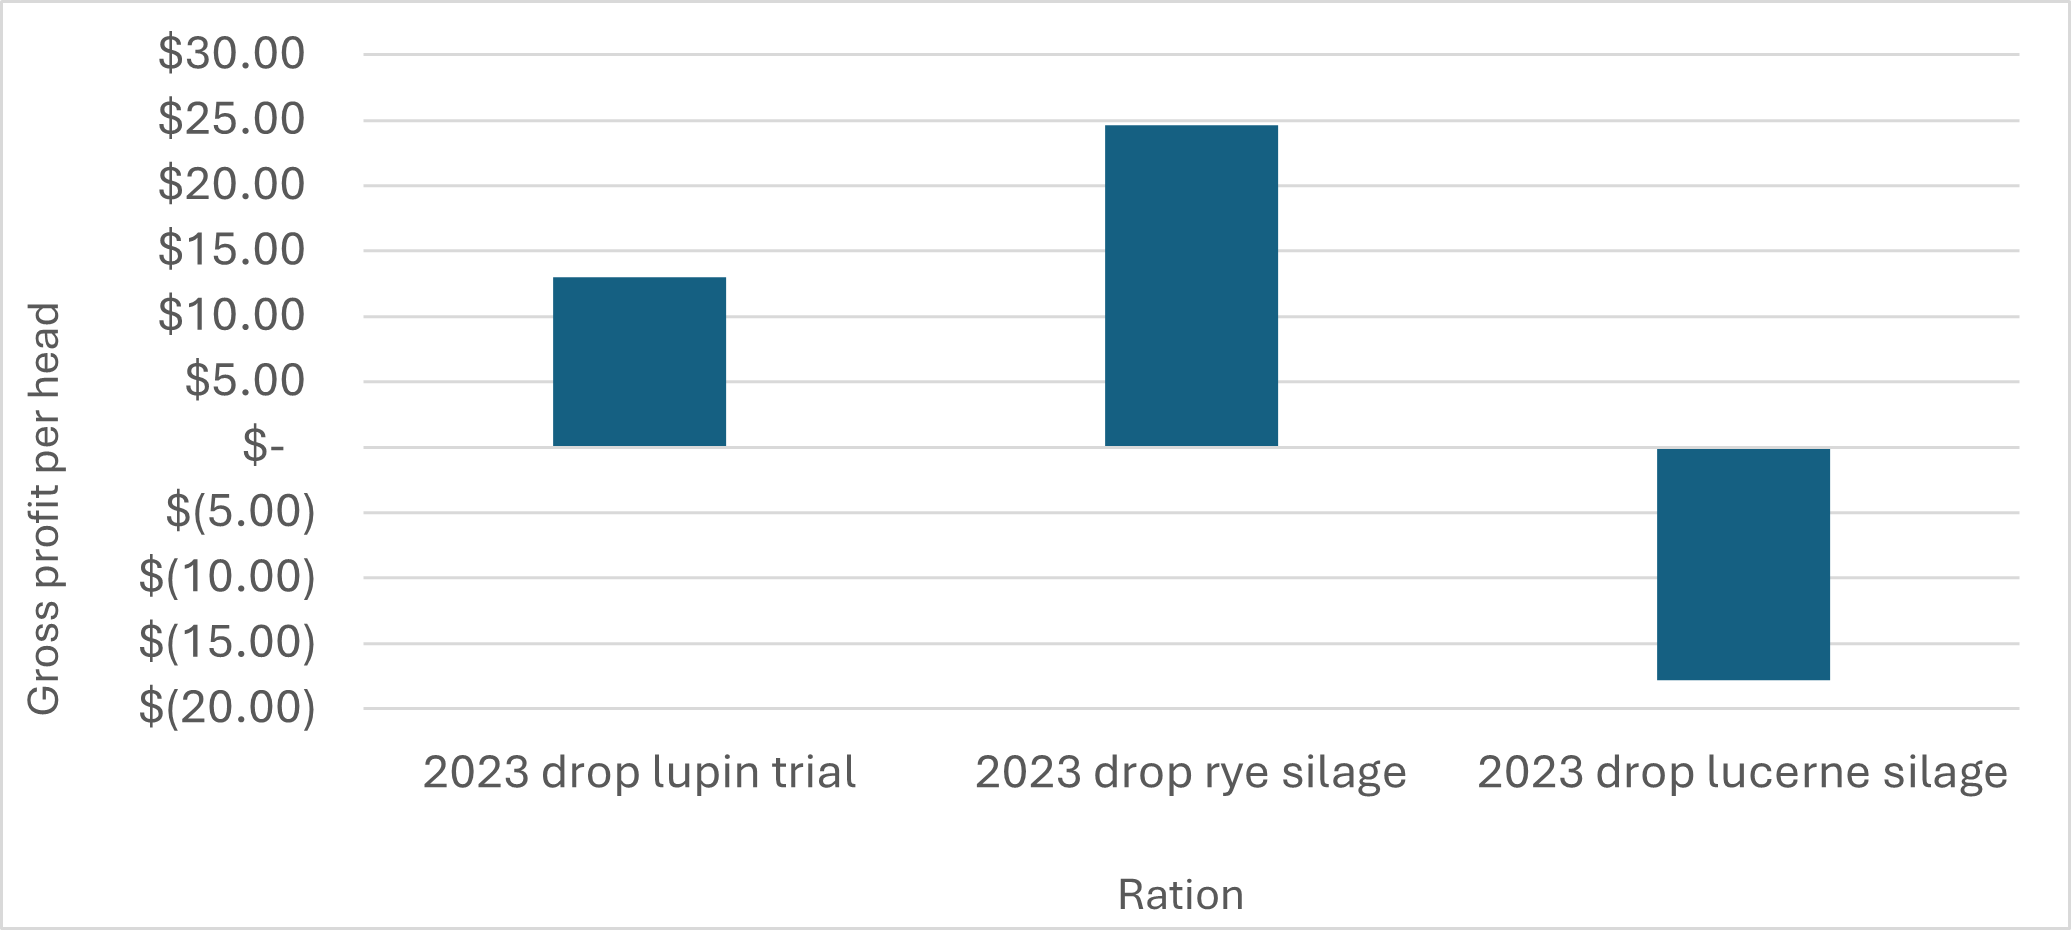
Task: Select the 2023 drop rye silage bar
Action: pos(1191,285)
